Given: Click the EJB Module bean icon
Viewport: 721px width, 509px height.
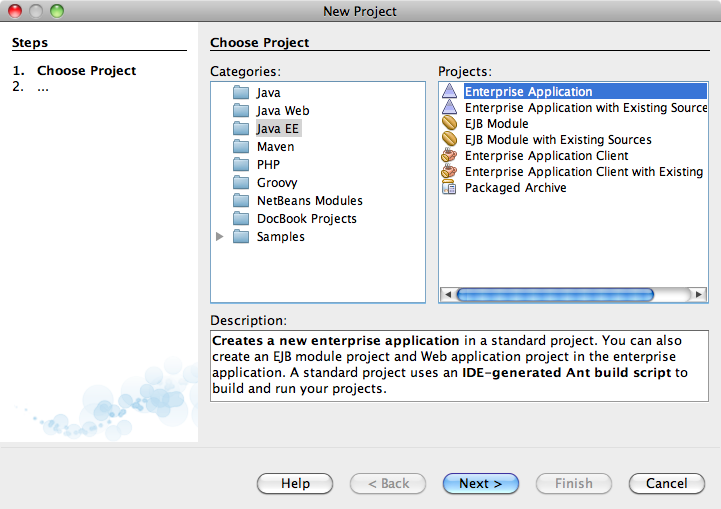Looking at the screenshot, I should (x=449, y=123).
